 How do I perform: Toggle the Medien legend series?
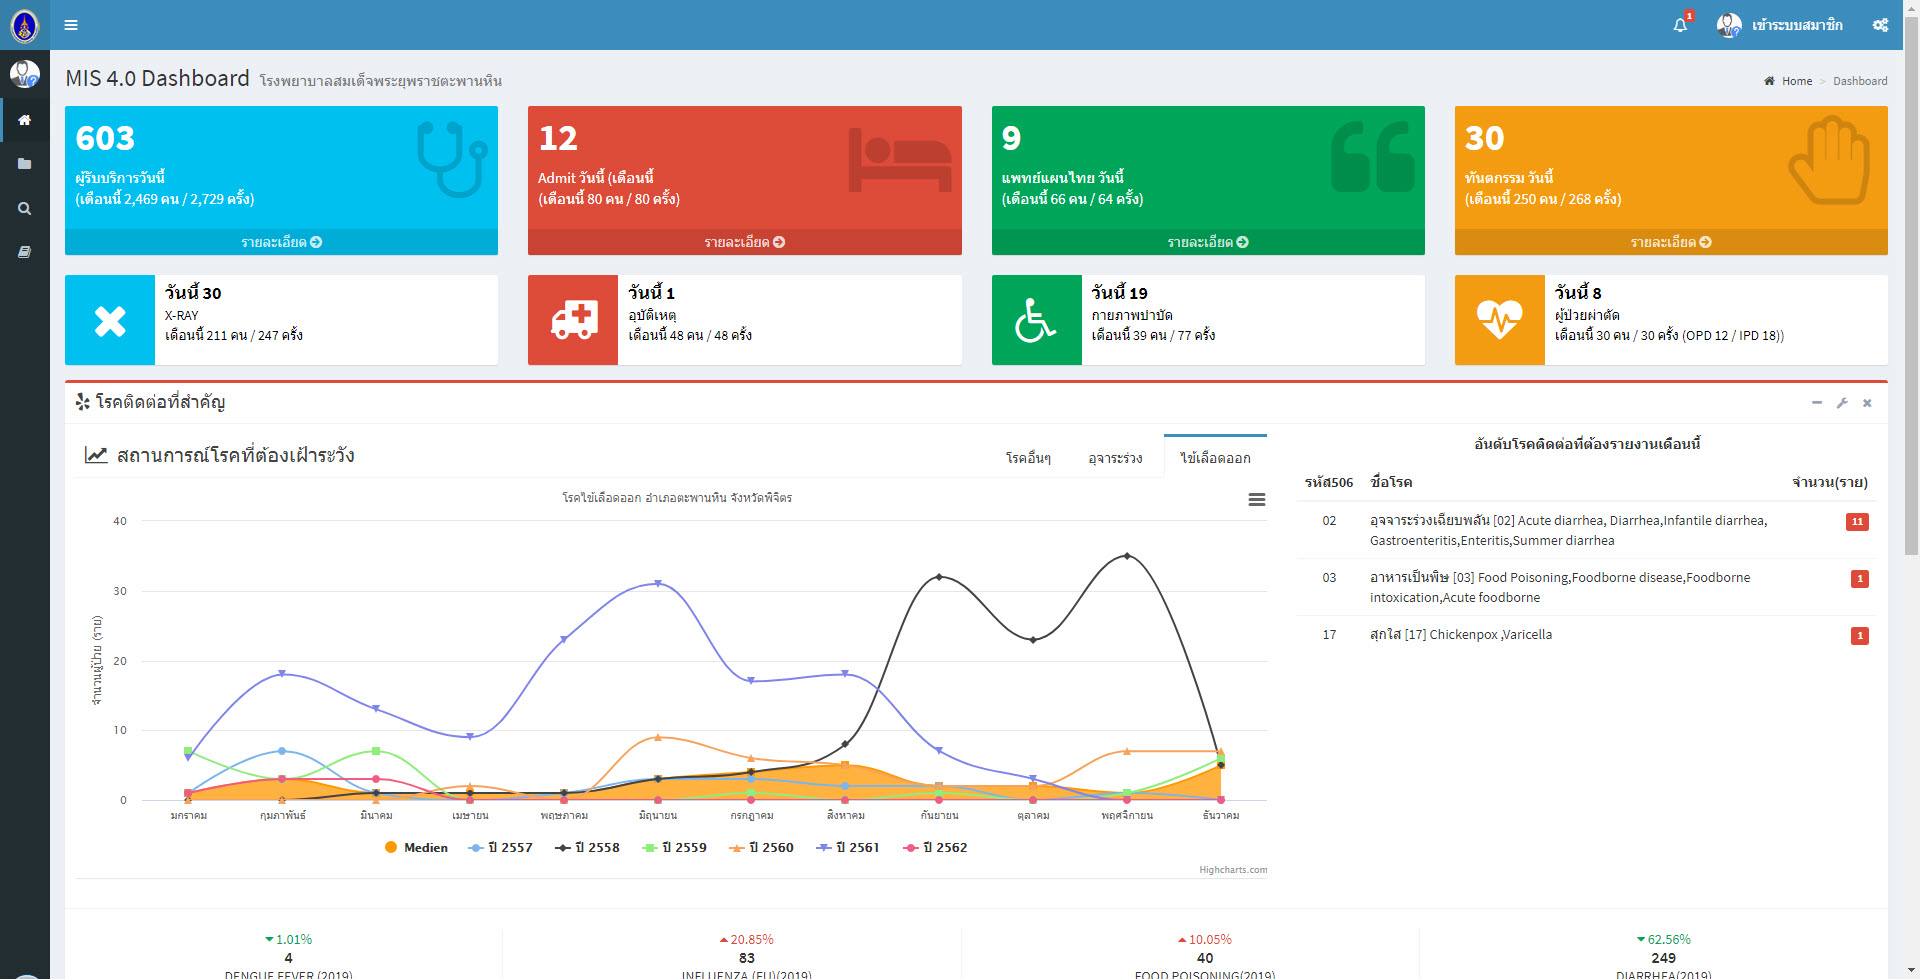(416, 847)
